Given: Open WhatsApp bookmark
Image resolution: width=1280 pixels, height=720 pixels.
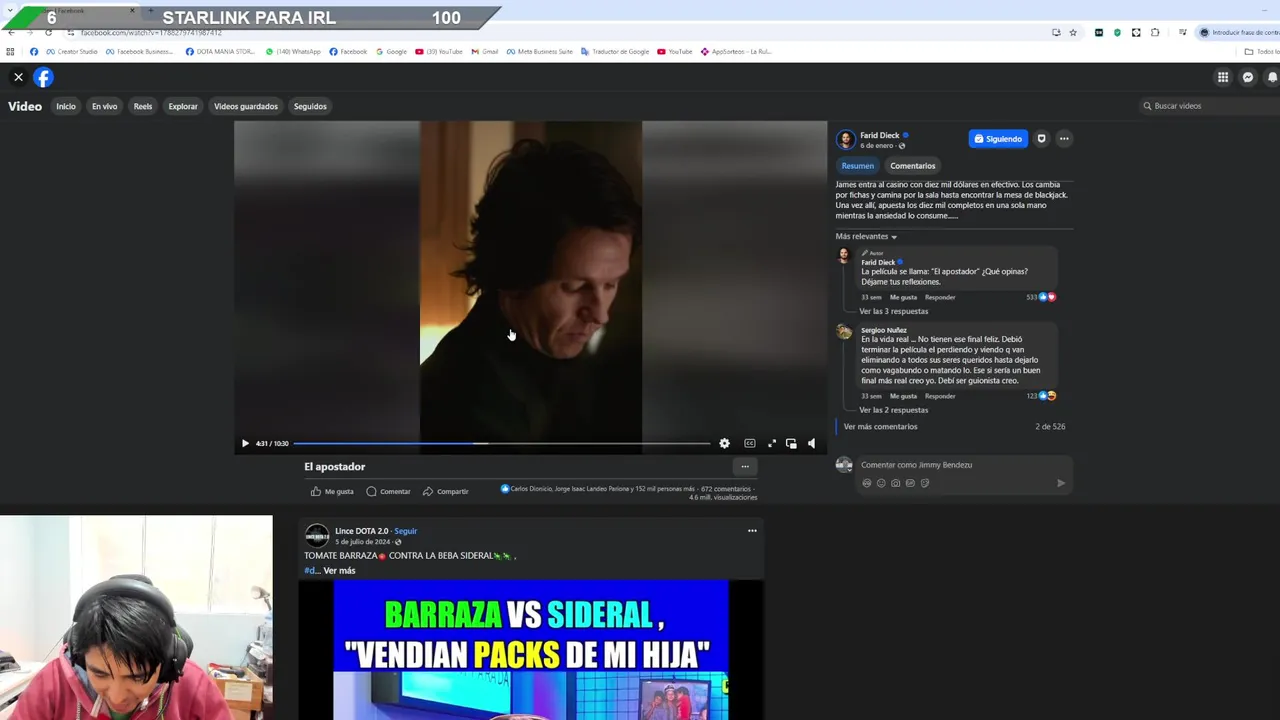Looking at the screenshot, I should (x=293, y=52).
